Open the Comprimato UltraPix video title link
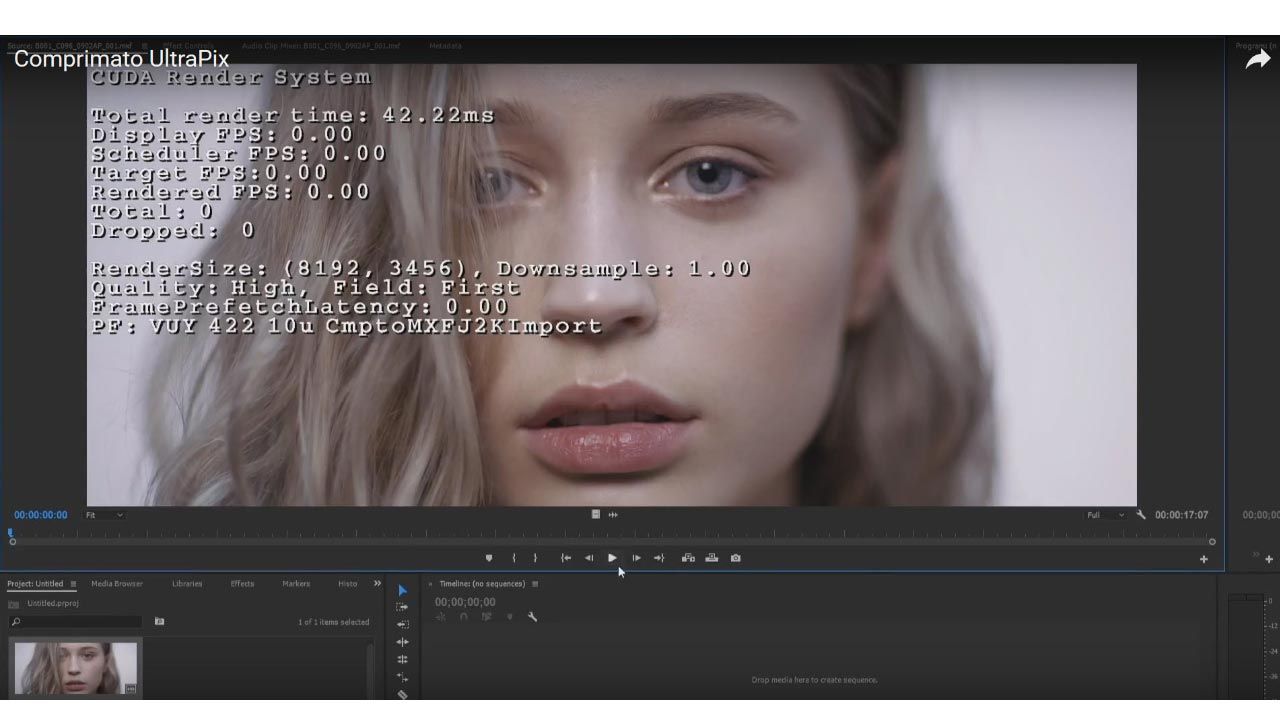1280x720 pixels. 121,59
